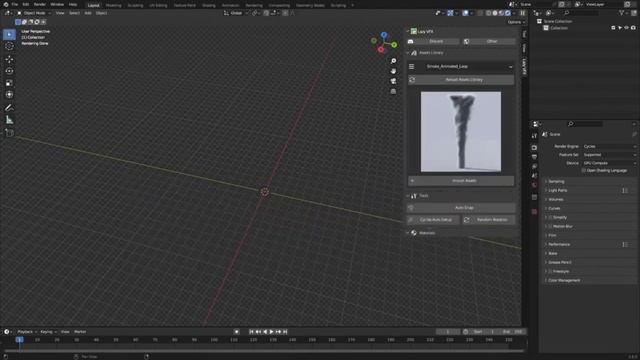Select the Select Box tool
Viewport: 640px width, 360px height.
[x=9, y=35]
